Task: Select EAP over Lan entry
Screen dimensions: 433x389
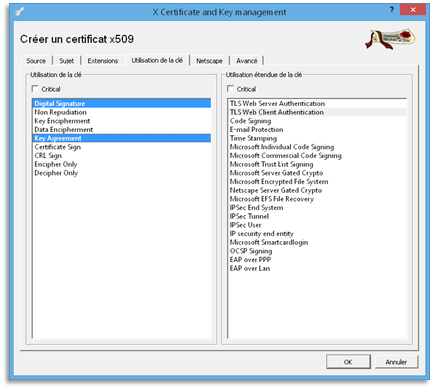Action: 317,268
